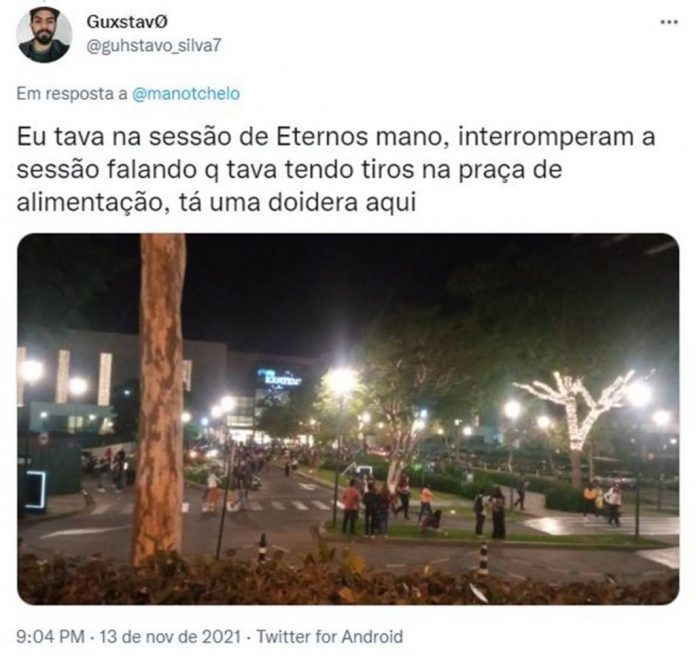Viewport: 696px width, 656px height.
Task: Follow the @manotchelo mention link
Action: click(186, 94)
